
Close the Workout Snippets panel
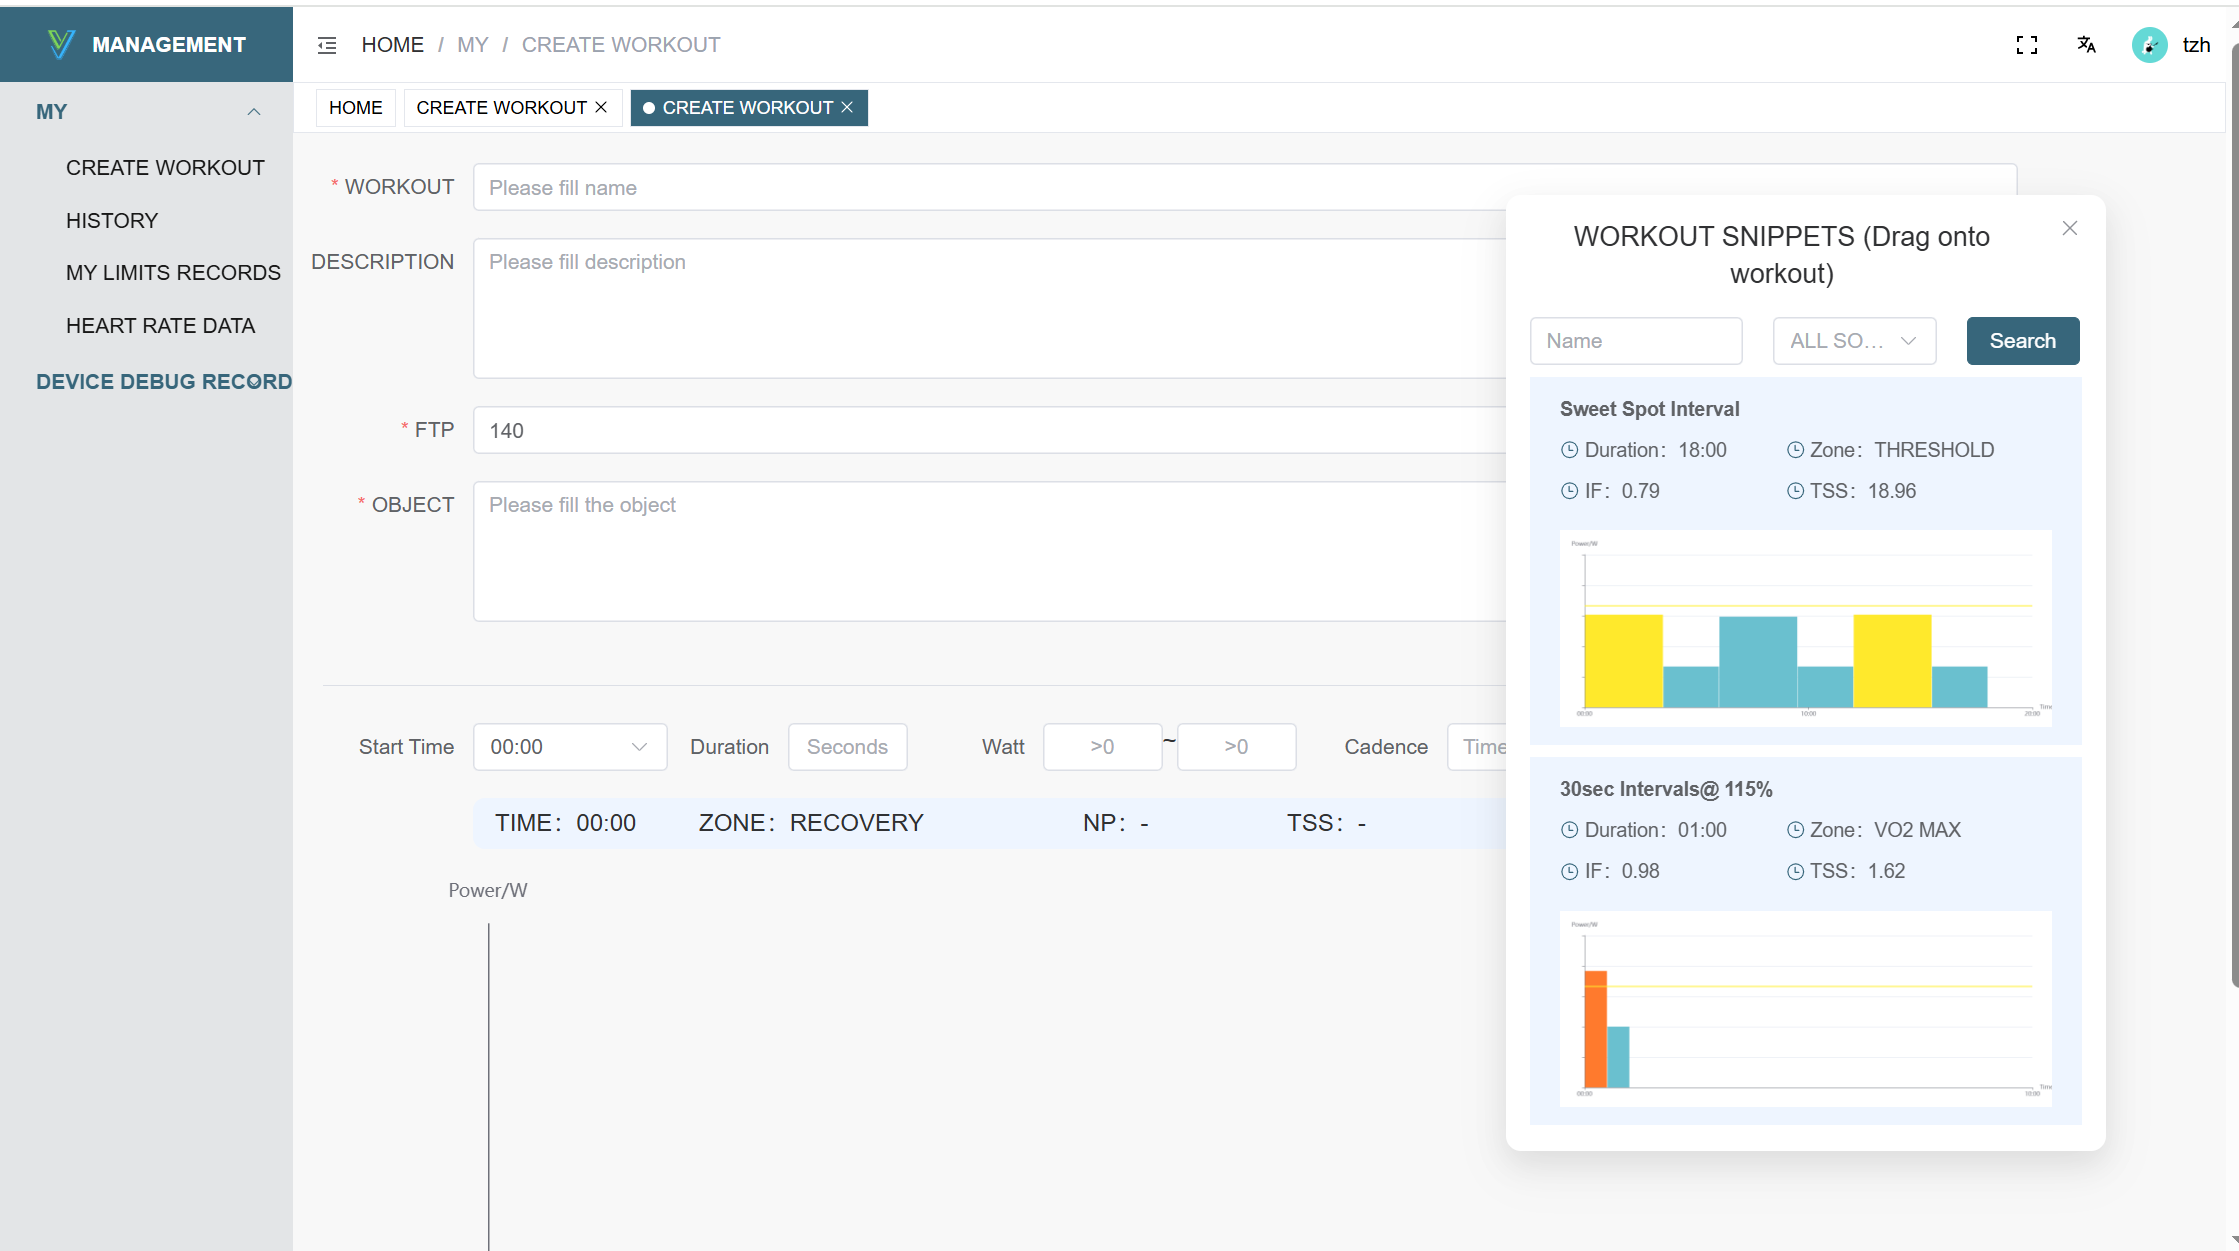click(x=2070, y=228)
